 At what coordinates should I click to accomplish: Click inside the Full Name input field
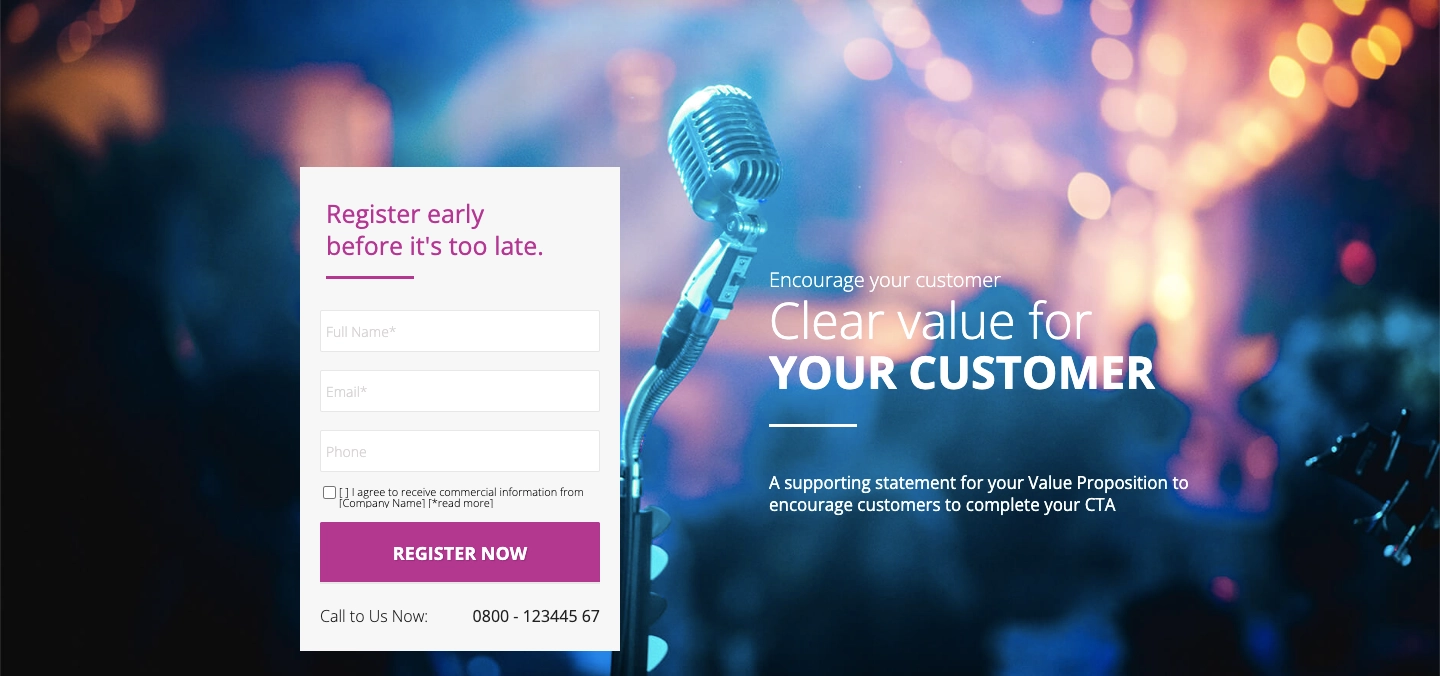(459, 331)
